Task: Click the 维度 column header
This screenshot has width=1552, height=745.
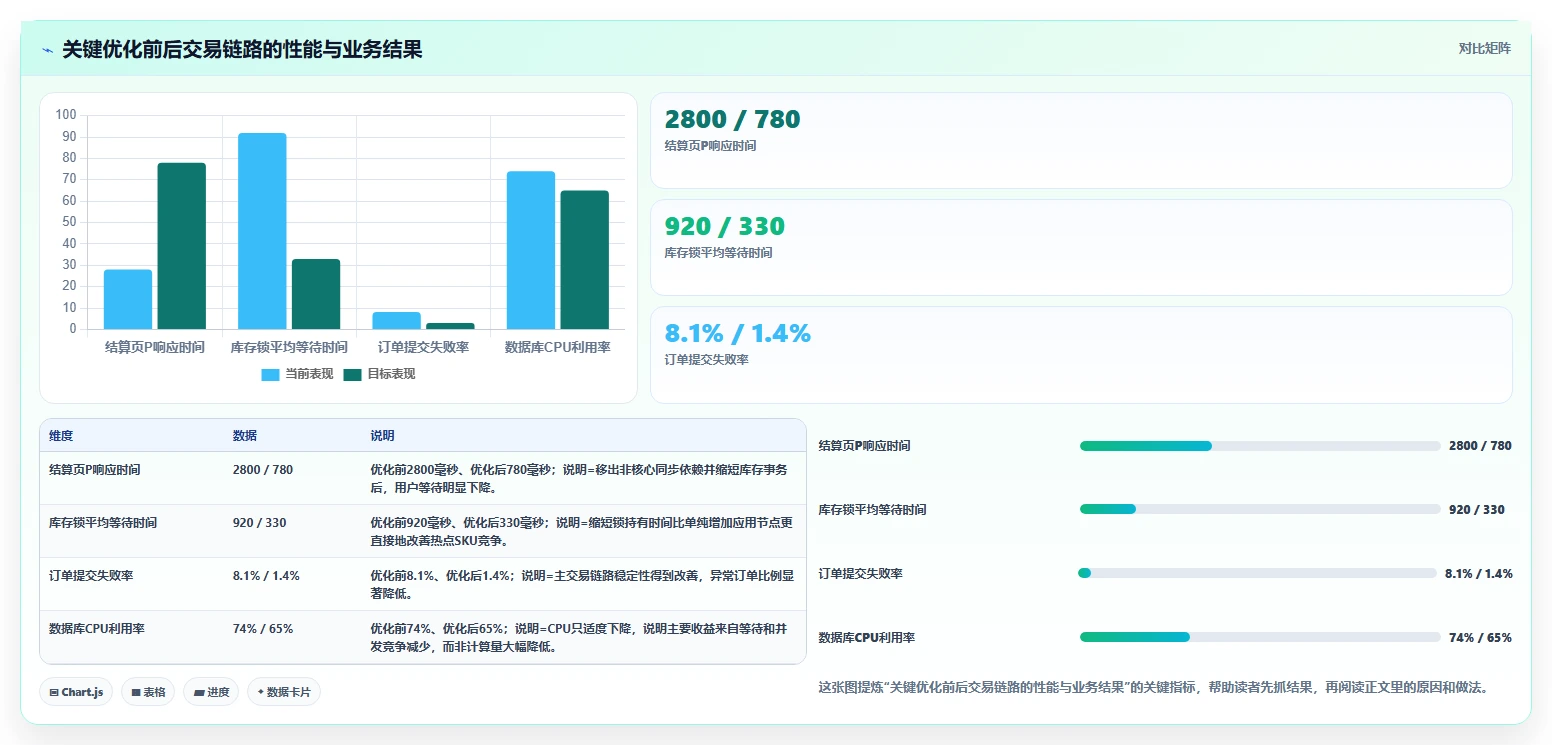Action: (61, 436)
